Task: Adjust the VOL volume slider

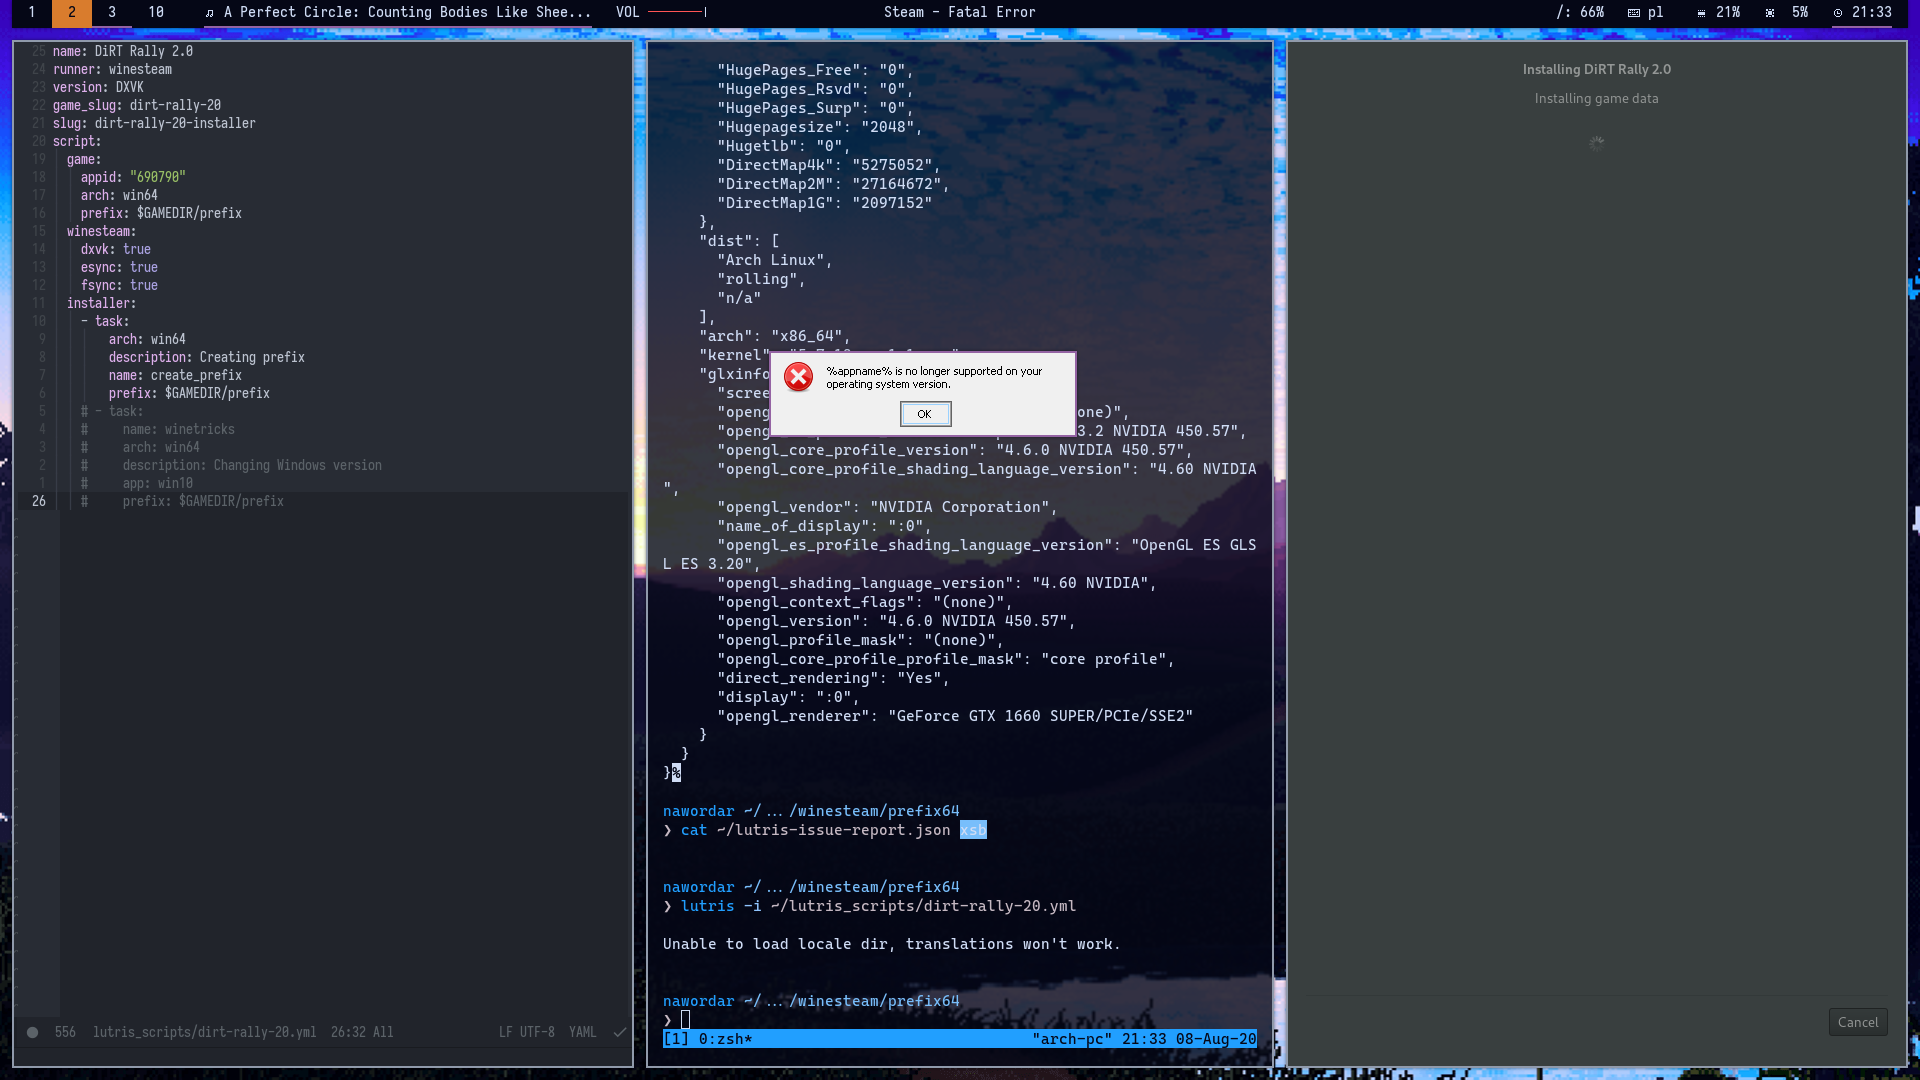Action: pos(678,13)
